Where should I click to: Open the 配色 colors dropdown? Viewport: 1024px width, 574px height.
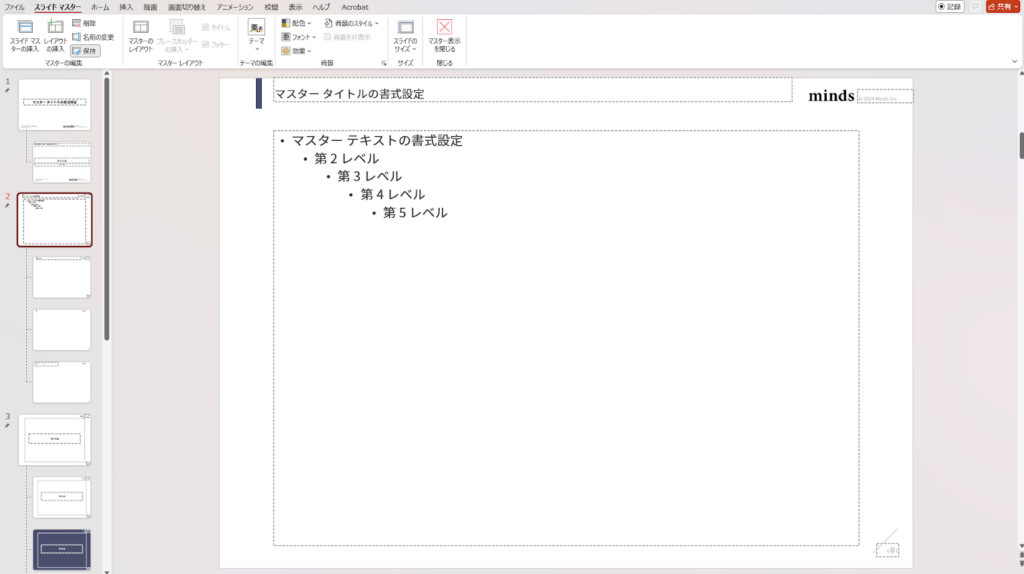point(296,23)
